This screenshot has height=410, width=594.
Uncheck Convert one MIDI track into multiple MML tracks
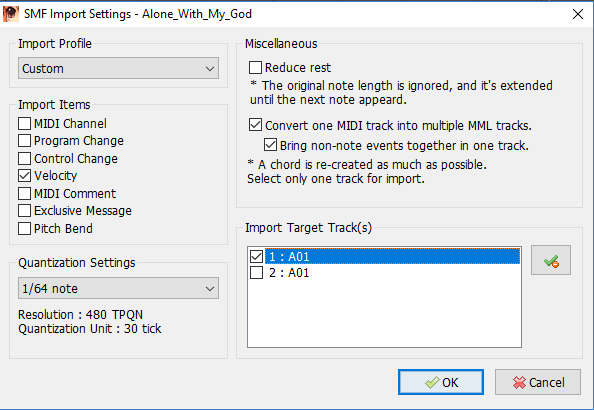click(x=255, y=125)
